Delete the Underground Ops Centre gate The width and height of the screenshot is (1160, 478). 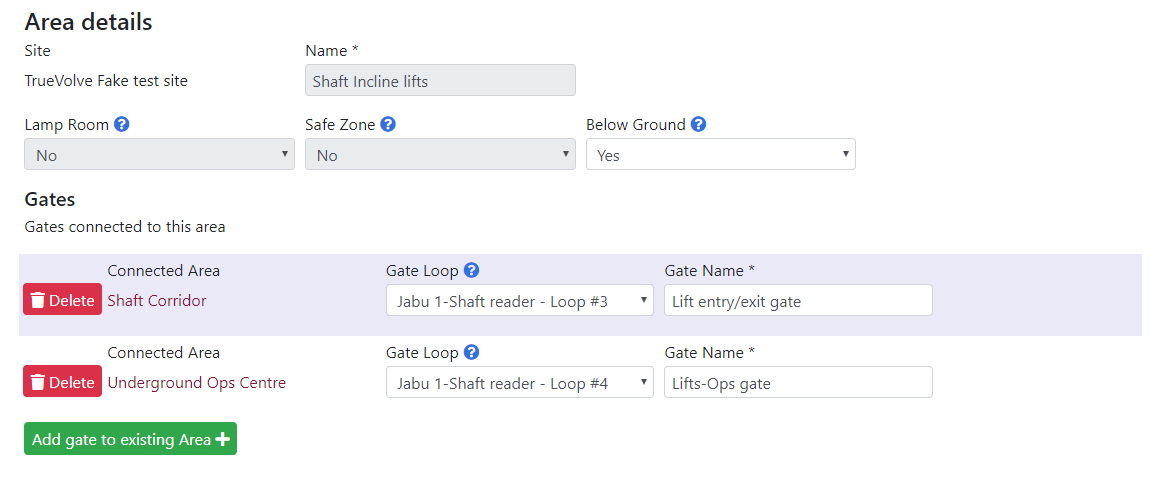(x=62, y=382)
